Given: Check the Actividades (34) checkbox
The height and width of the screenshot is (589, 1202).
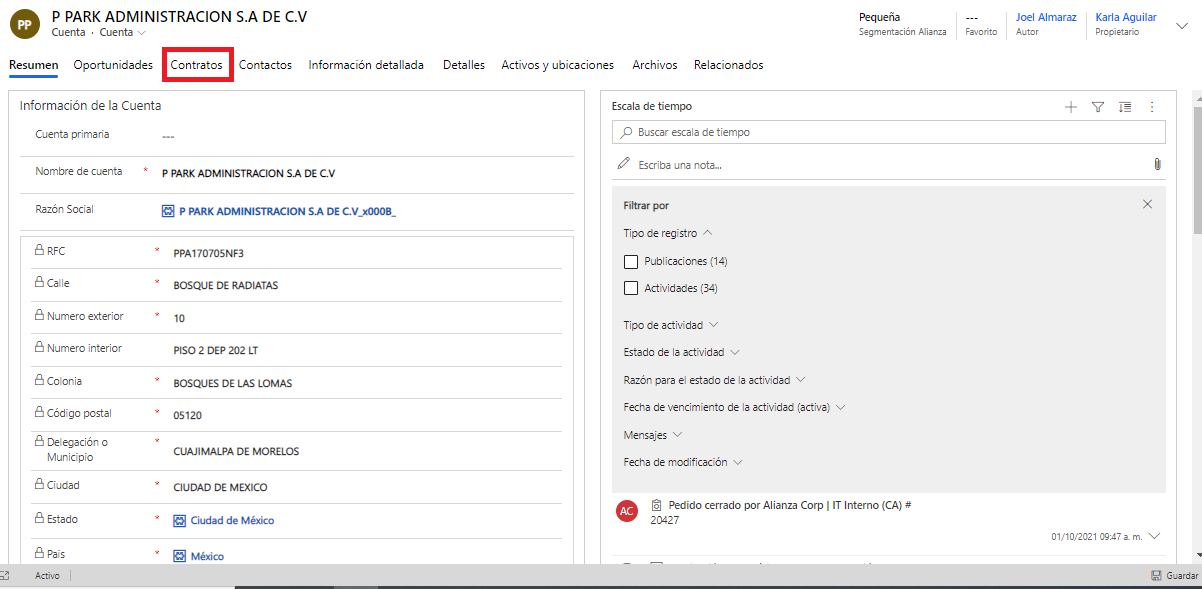Looking at the screenshot, I should click(631, 289).
